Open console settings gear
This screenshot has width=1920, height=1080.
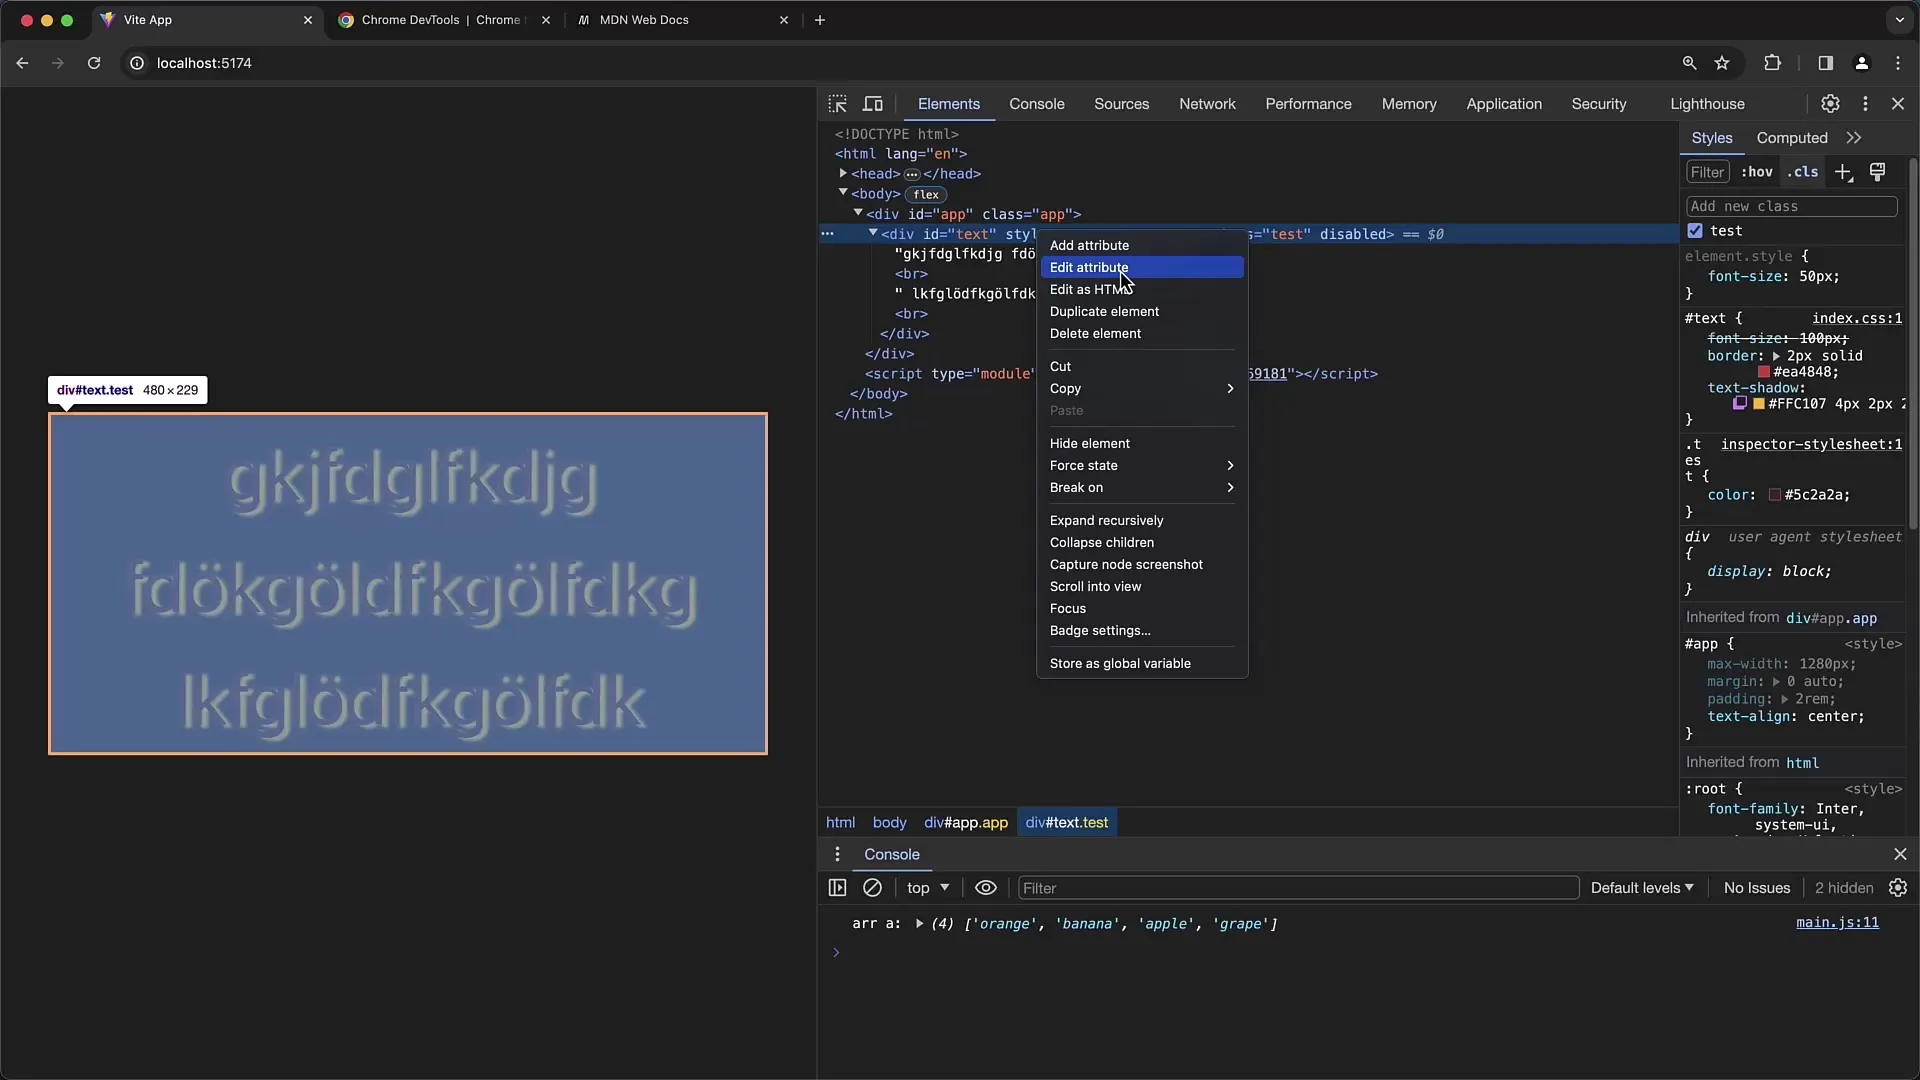click(1898, 888)
